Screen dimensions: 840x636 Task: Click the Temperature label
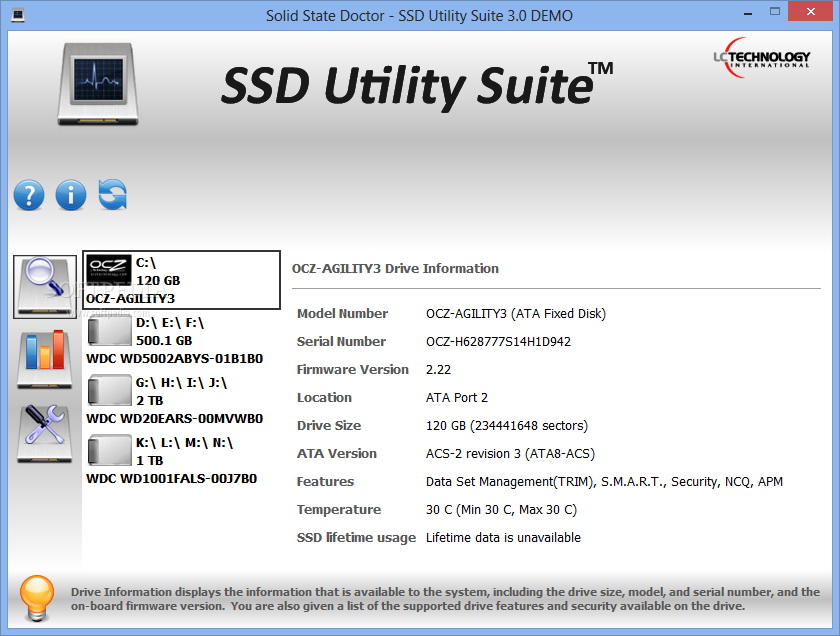point(339,510)
